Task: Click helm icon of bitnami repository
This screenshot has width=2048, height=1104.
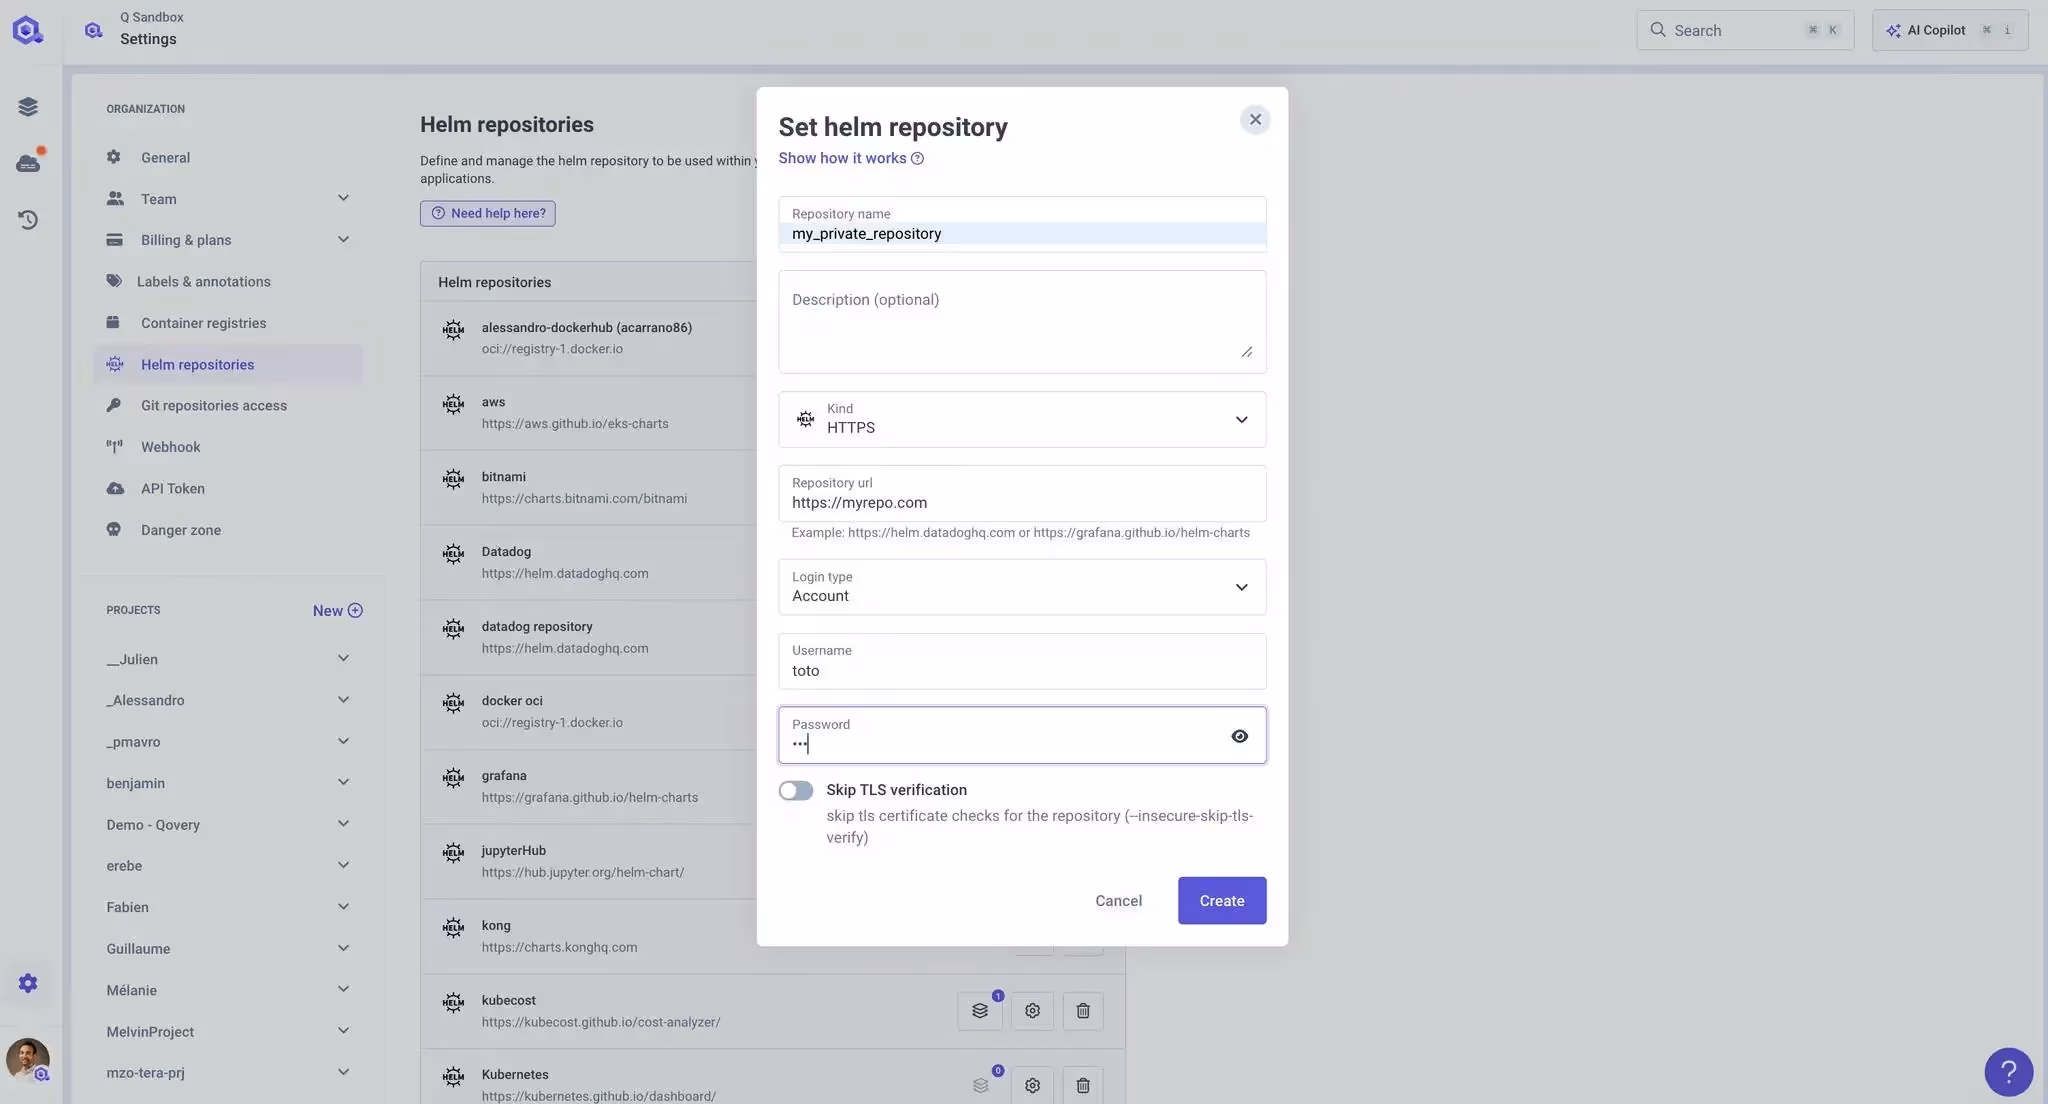Action: click(x=453, y=479)
